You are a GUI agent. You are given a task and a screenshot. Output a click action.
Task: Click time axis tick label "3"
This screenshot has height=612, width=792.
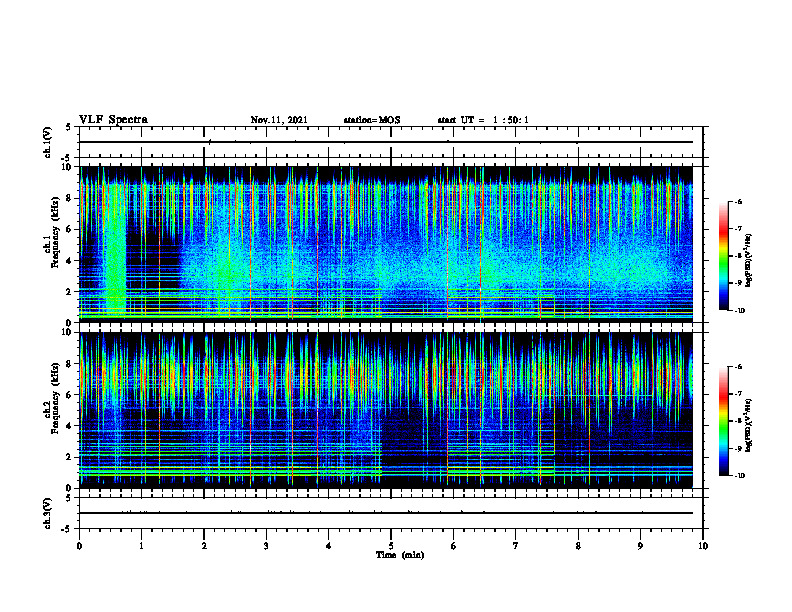coord(267,546)
